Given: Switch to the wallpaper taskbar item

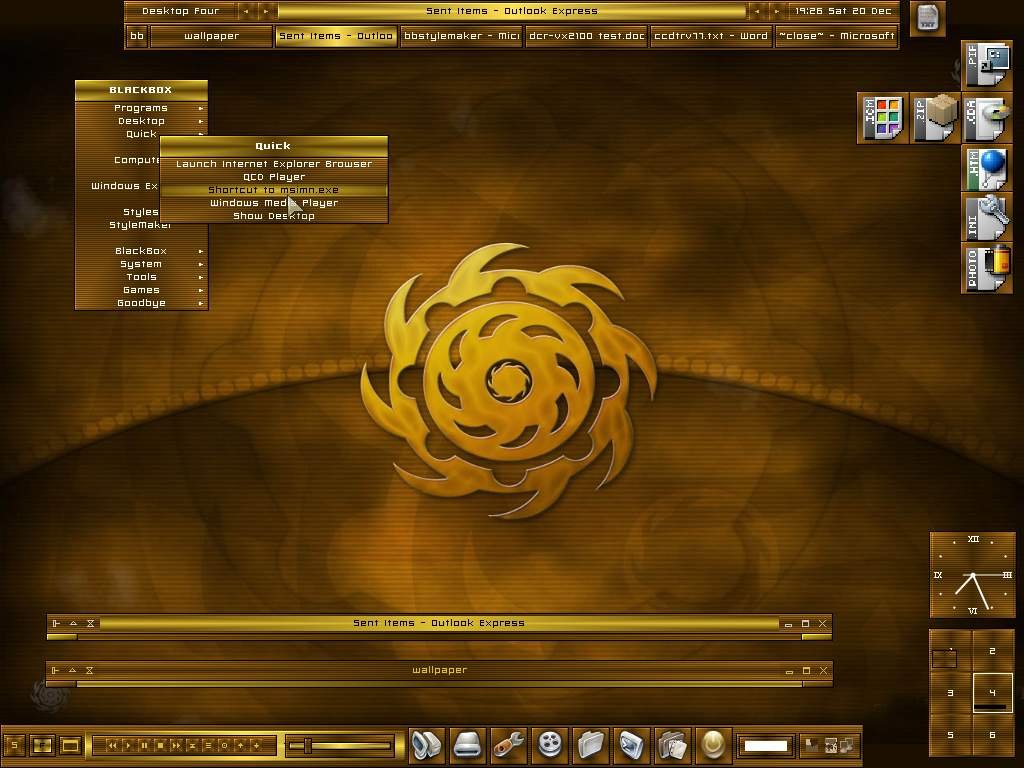Looking at the screenshot, I should (211, 36).
